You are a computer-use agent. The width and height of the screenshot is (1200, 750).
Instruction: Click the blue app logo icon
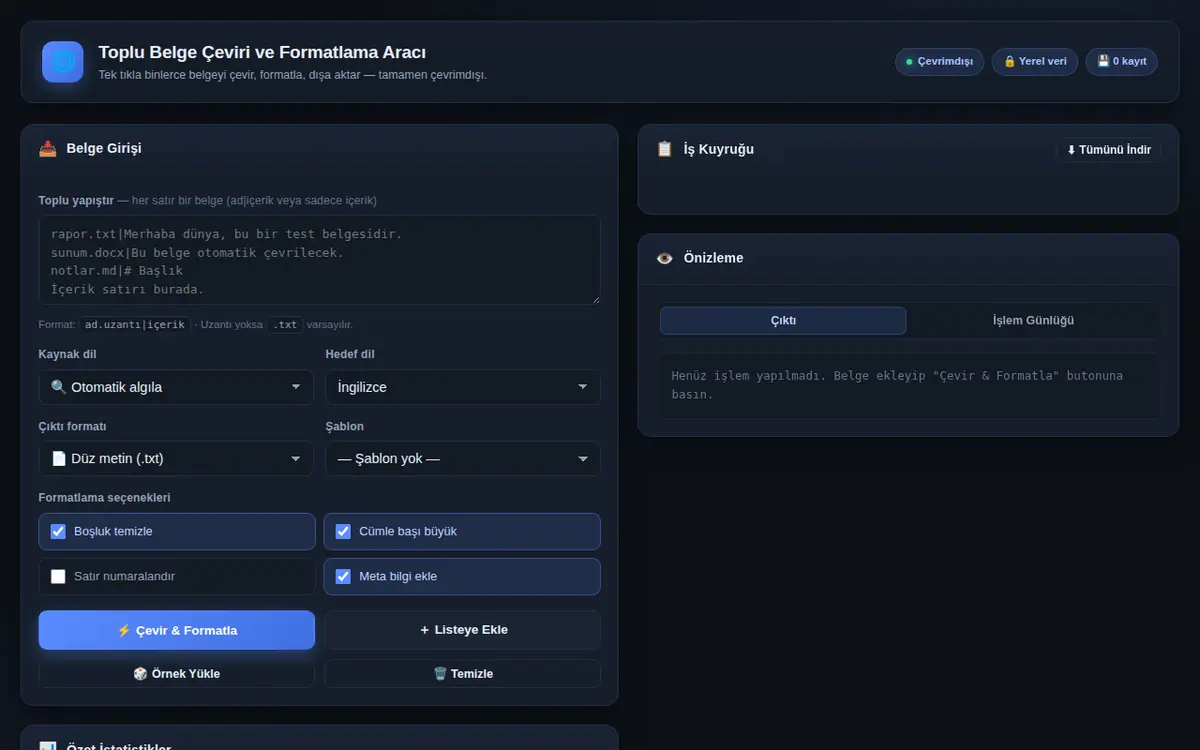point(63,62)
